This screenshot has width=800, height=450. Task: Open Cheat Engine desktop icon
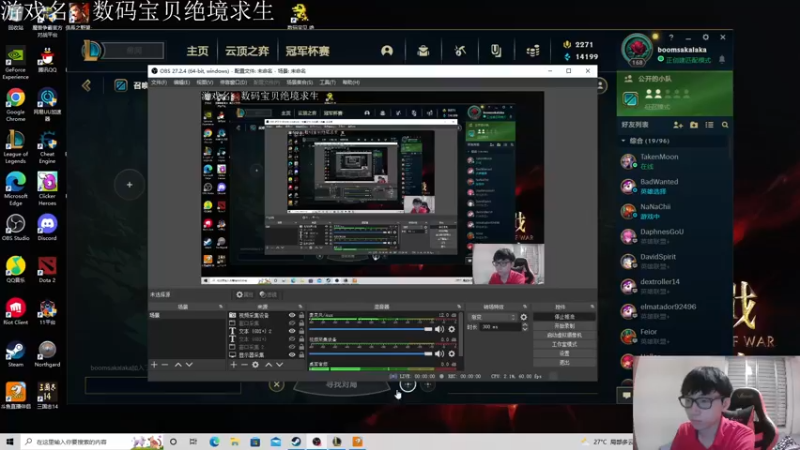47,146
